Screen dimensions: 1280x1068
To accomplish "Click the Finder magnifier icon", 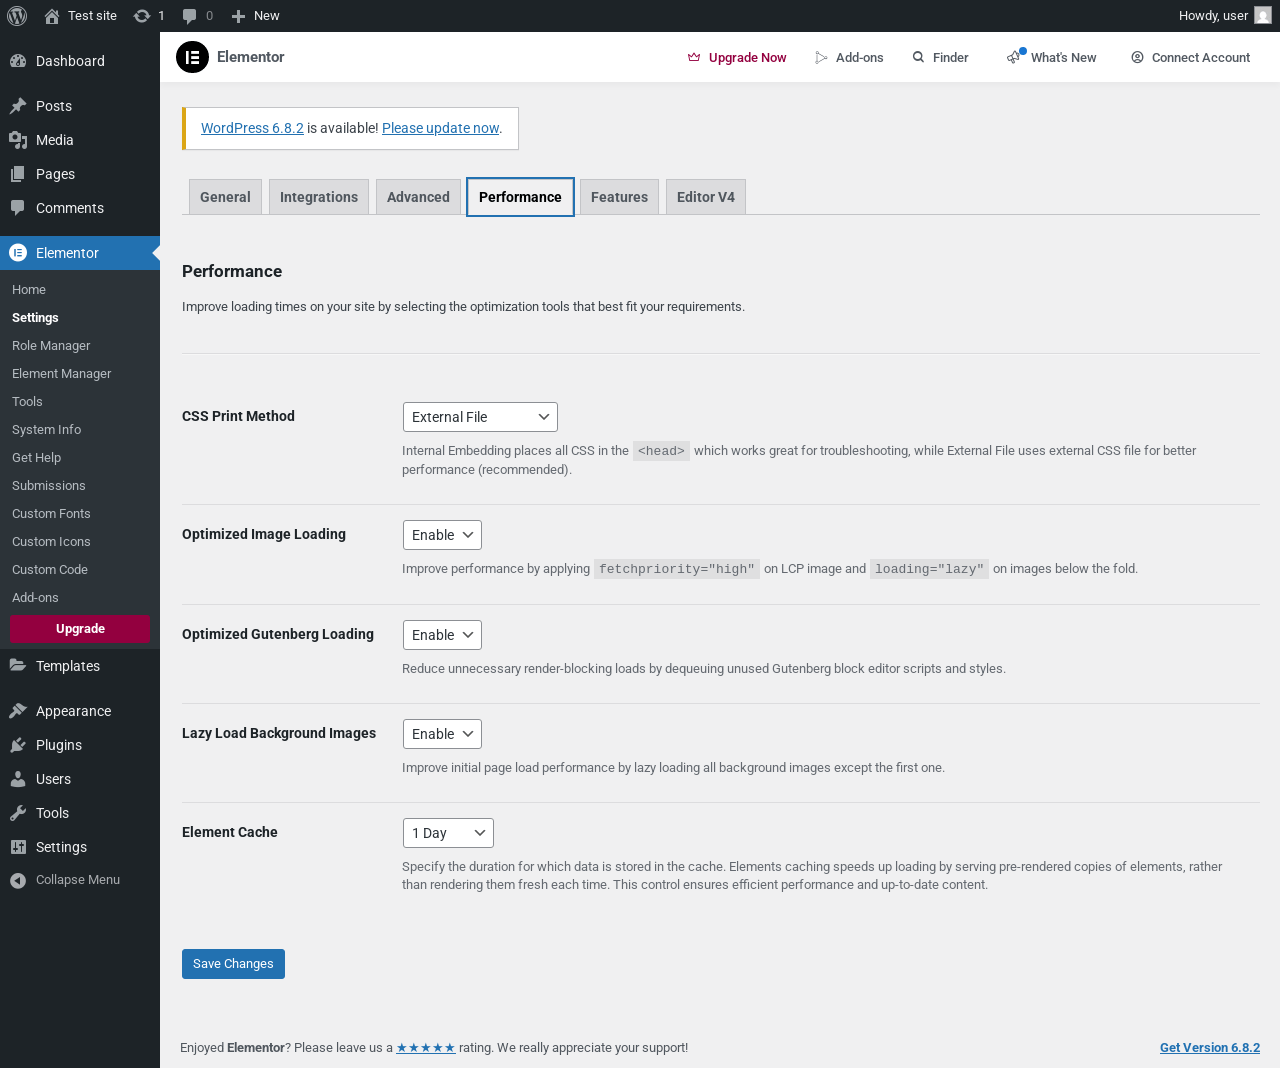I will pyautogui.click(x=918, y=57).
